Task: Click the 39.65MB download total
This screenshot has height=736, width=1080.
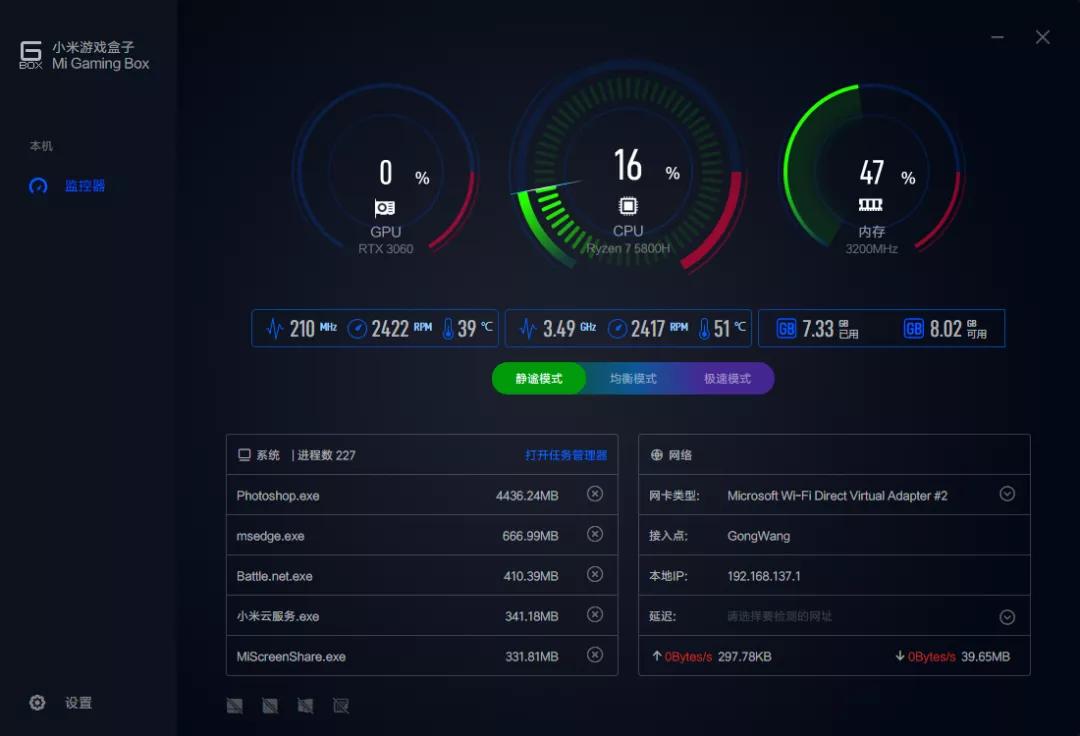Action: click(985, 657)
